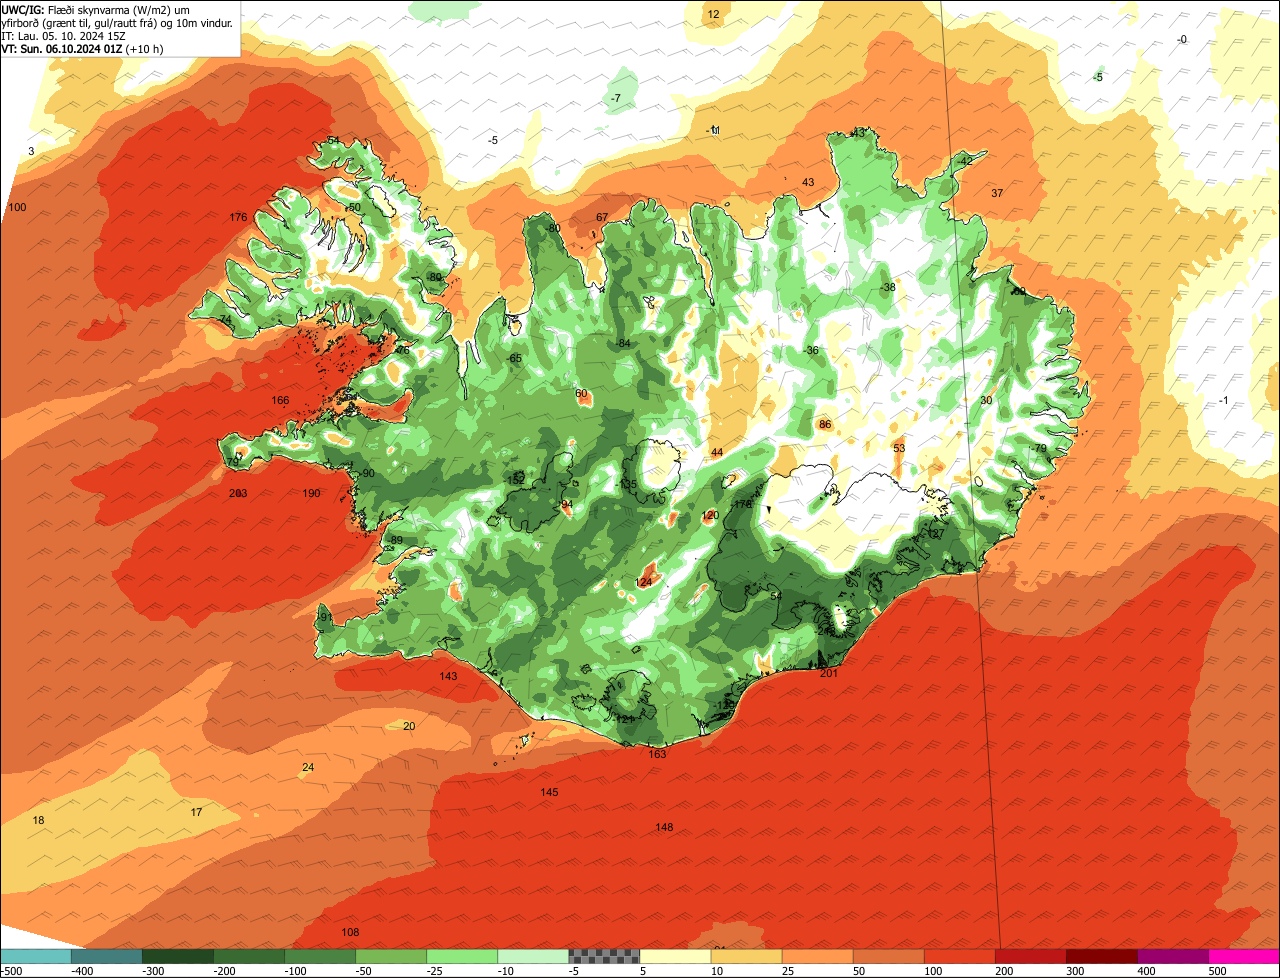Click the '-65' flux value on the map

pos(514,358)
